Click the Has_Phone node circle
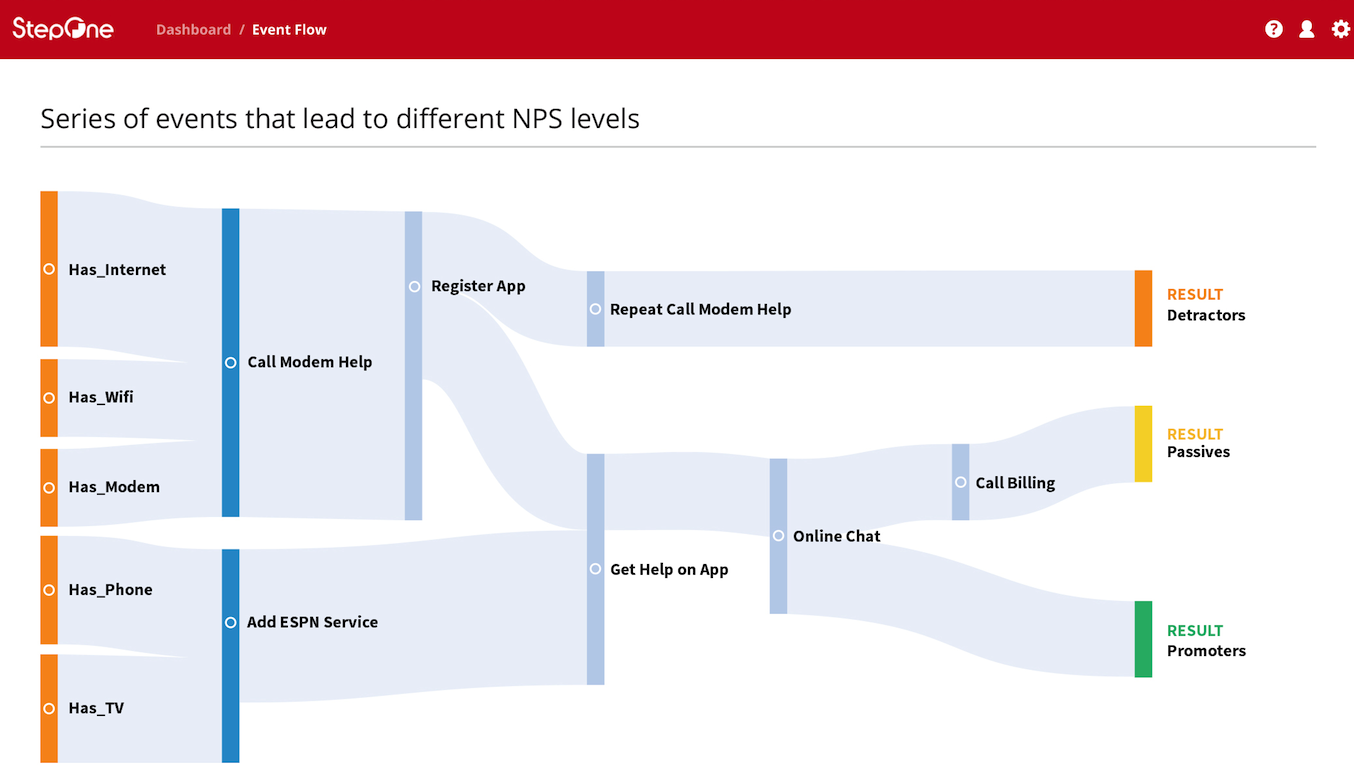 49,590
